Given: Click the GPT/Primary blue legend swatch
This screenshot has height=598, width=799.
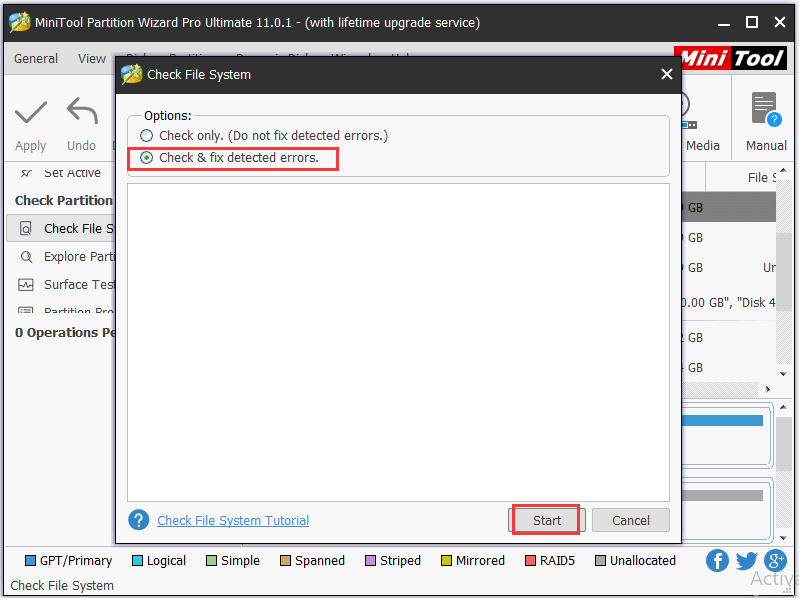Looking at the screenshot, I should (31, 561).
